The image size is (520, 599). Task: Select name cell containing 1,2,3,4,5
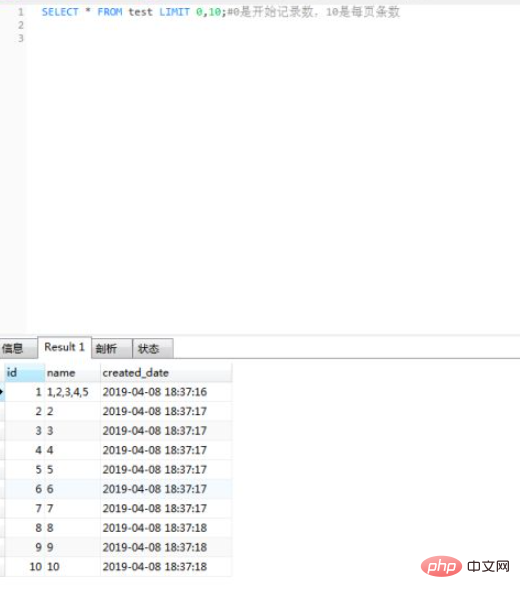point(73,392)
